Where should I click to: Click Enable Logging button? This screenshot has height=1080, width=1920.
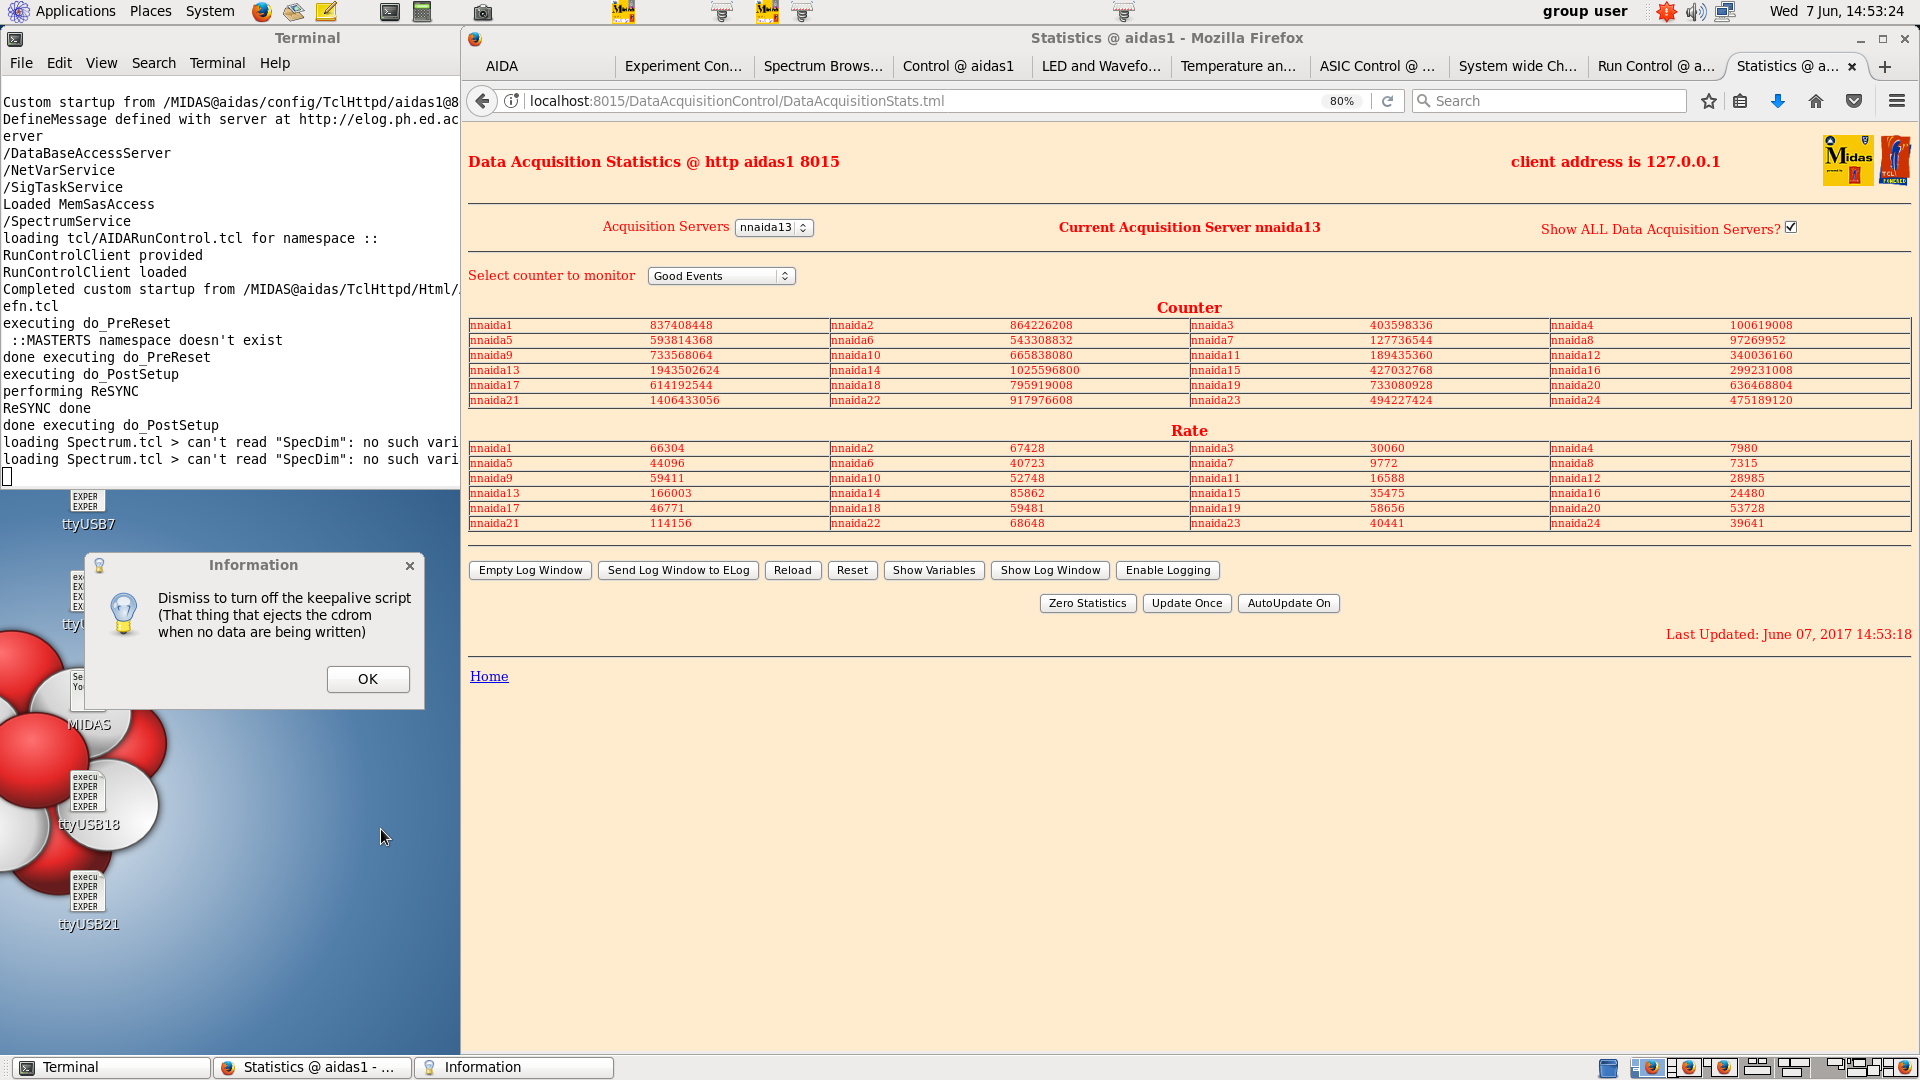[x=1168, y=570]
